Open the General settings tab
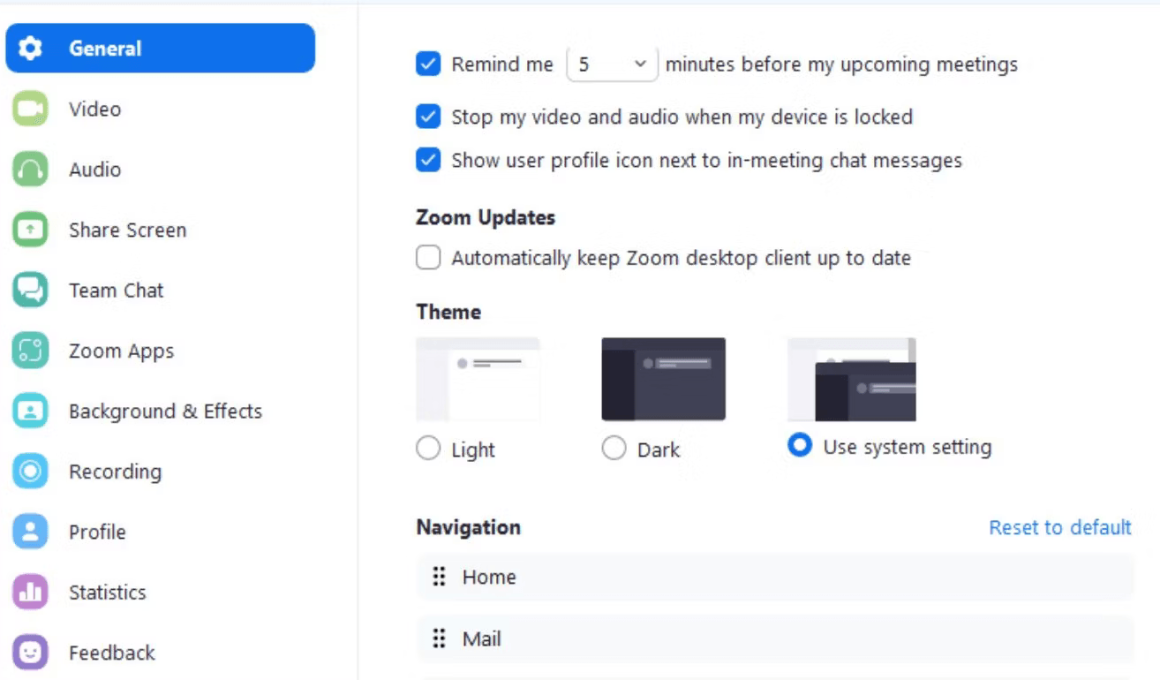1160x680 pixels. click(160, 48)
